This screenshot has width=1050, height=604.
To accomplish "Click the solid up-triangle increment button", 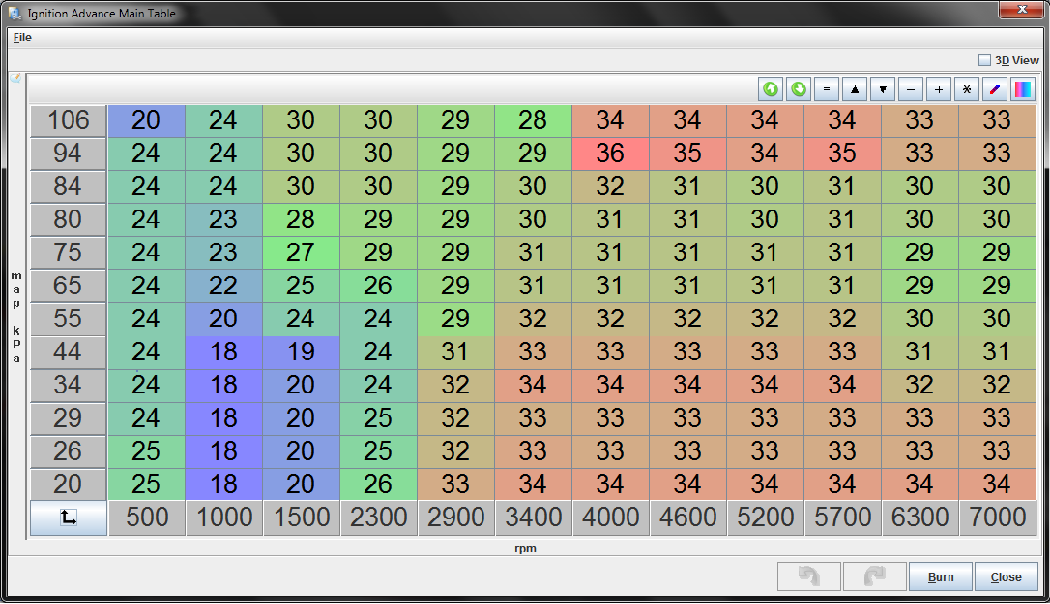I will point(855,89).
